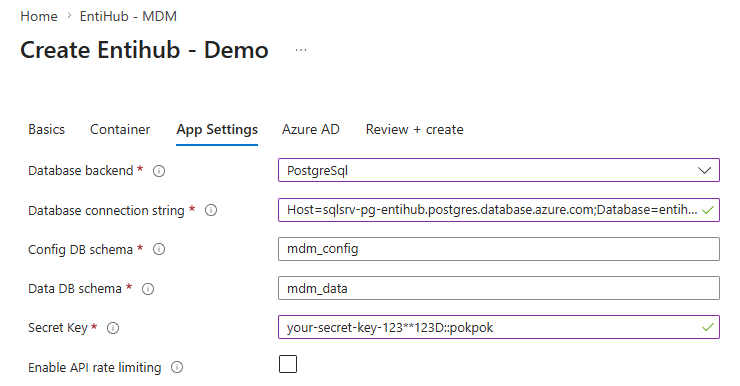740x386 pixels.
Task: Edit the Data DB schema field
Action: [499, 288]
